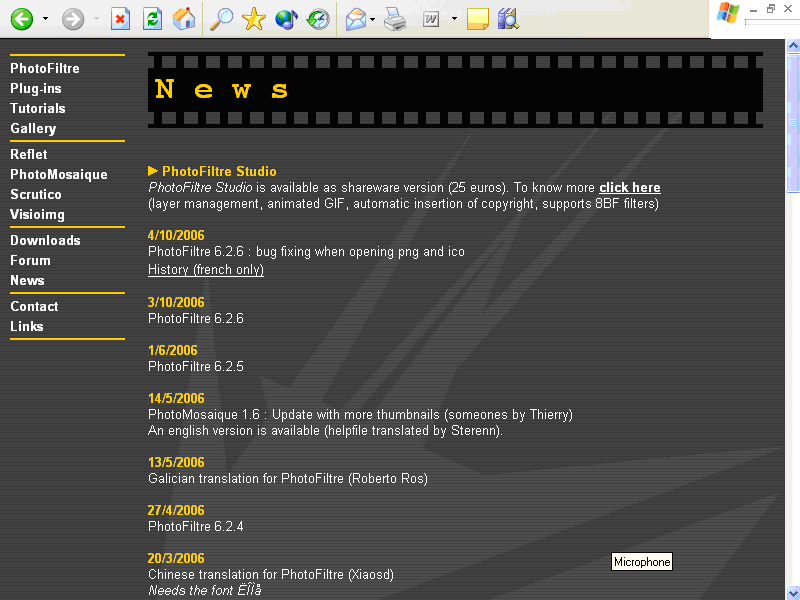The image size is (800, 600).
Task: Click 'Galician translation for PhotoFiltre' text
Action: click(x=246, y=479)
